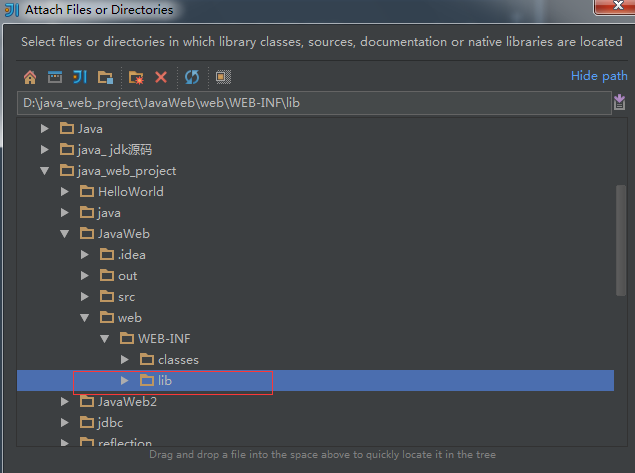
Task: Expand the java subfolder arrow
Action: click(65, 213)
